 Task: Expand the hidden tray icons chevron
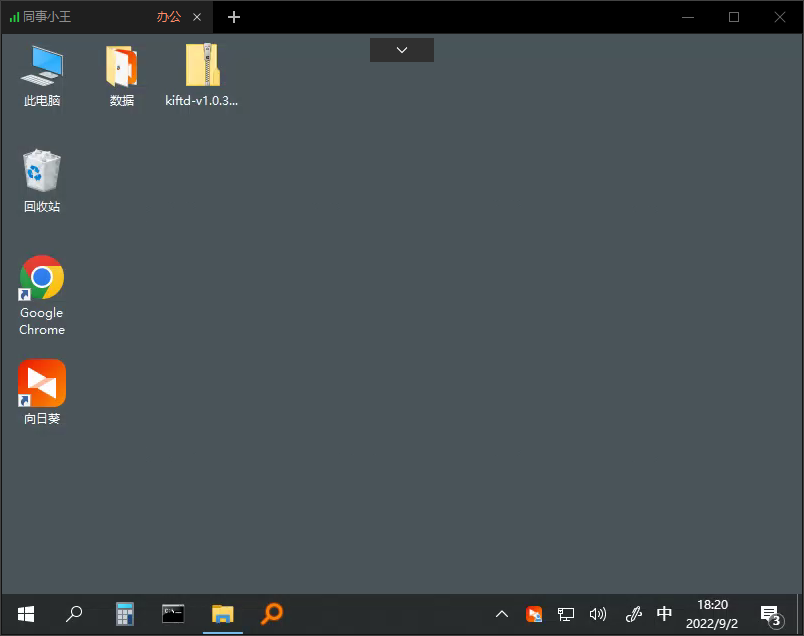pyautogui.click(x=502, y=614)
